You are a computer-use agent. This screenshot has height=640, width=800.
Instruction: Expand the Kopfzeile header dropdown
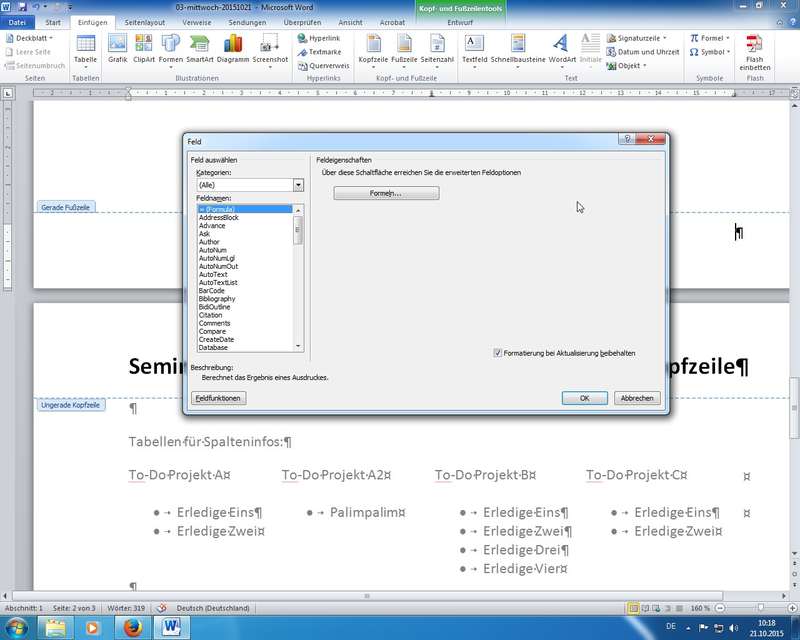[x=375, y=48]
